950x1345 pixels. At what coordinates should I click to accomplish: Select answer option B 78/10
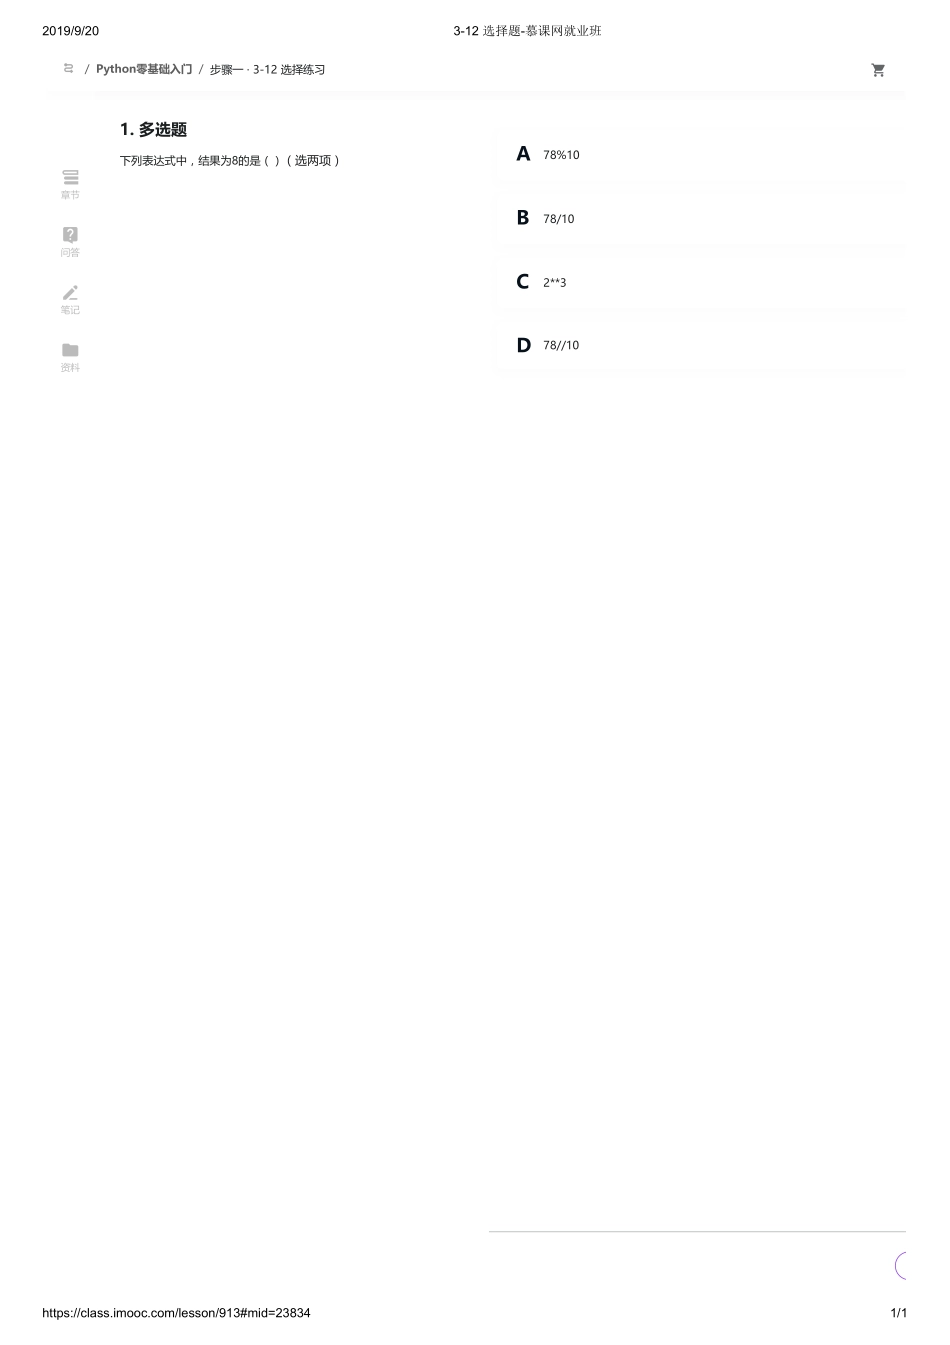click(699, 218)
